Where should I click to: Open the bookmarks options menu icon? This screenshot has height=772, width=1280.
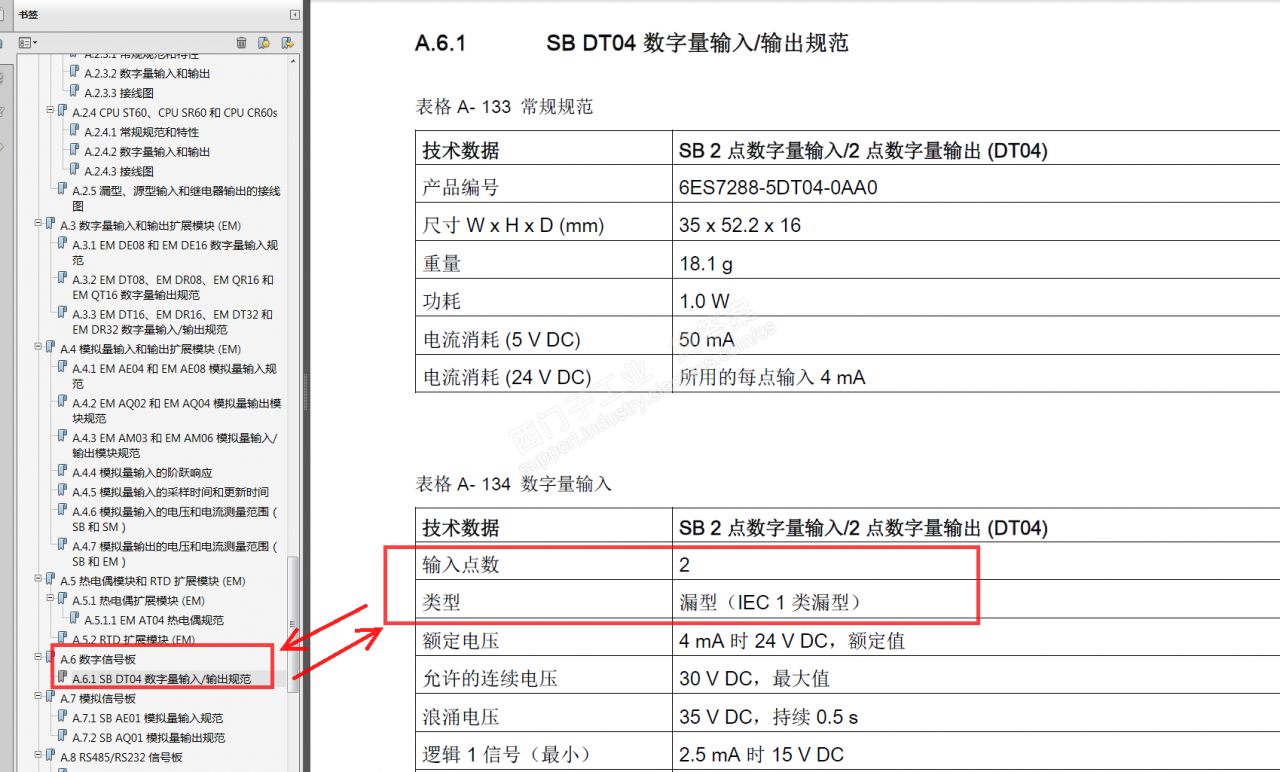coord(28,42)
